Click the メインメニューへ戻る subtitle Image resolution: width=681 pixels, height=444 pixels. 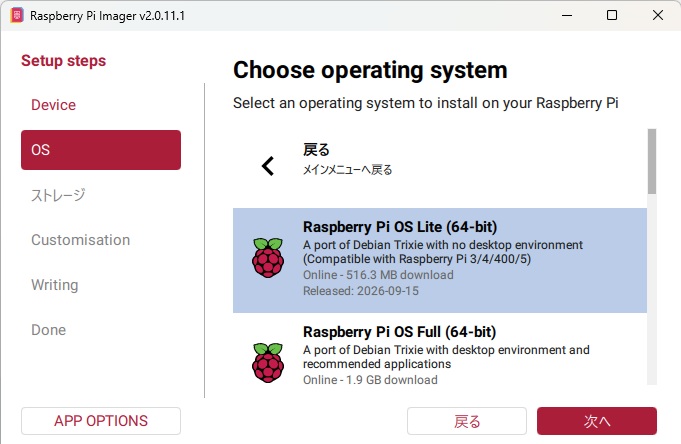tap(347, 170)
